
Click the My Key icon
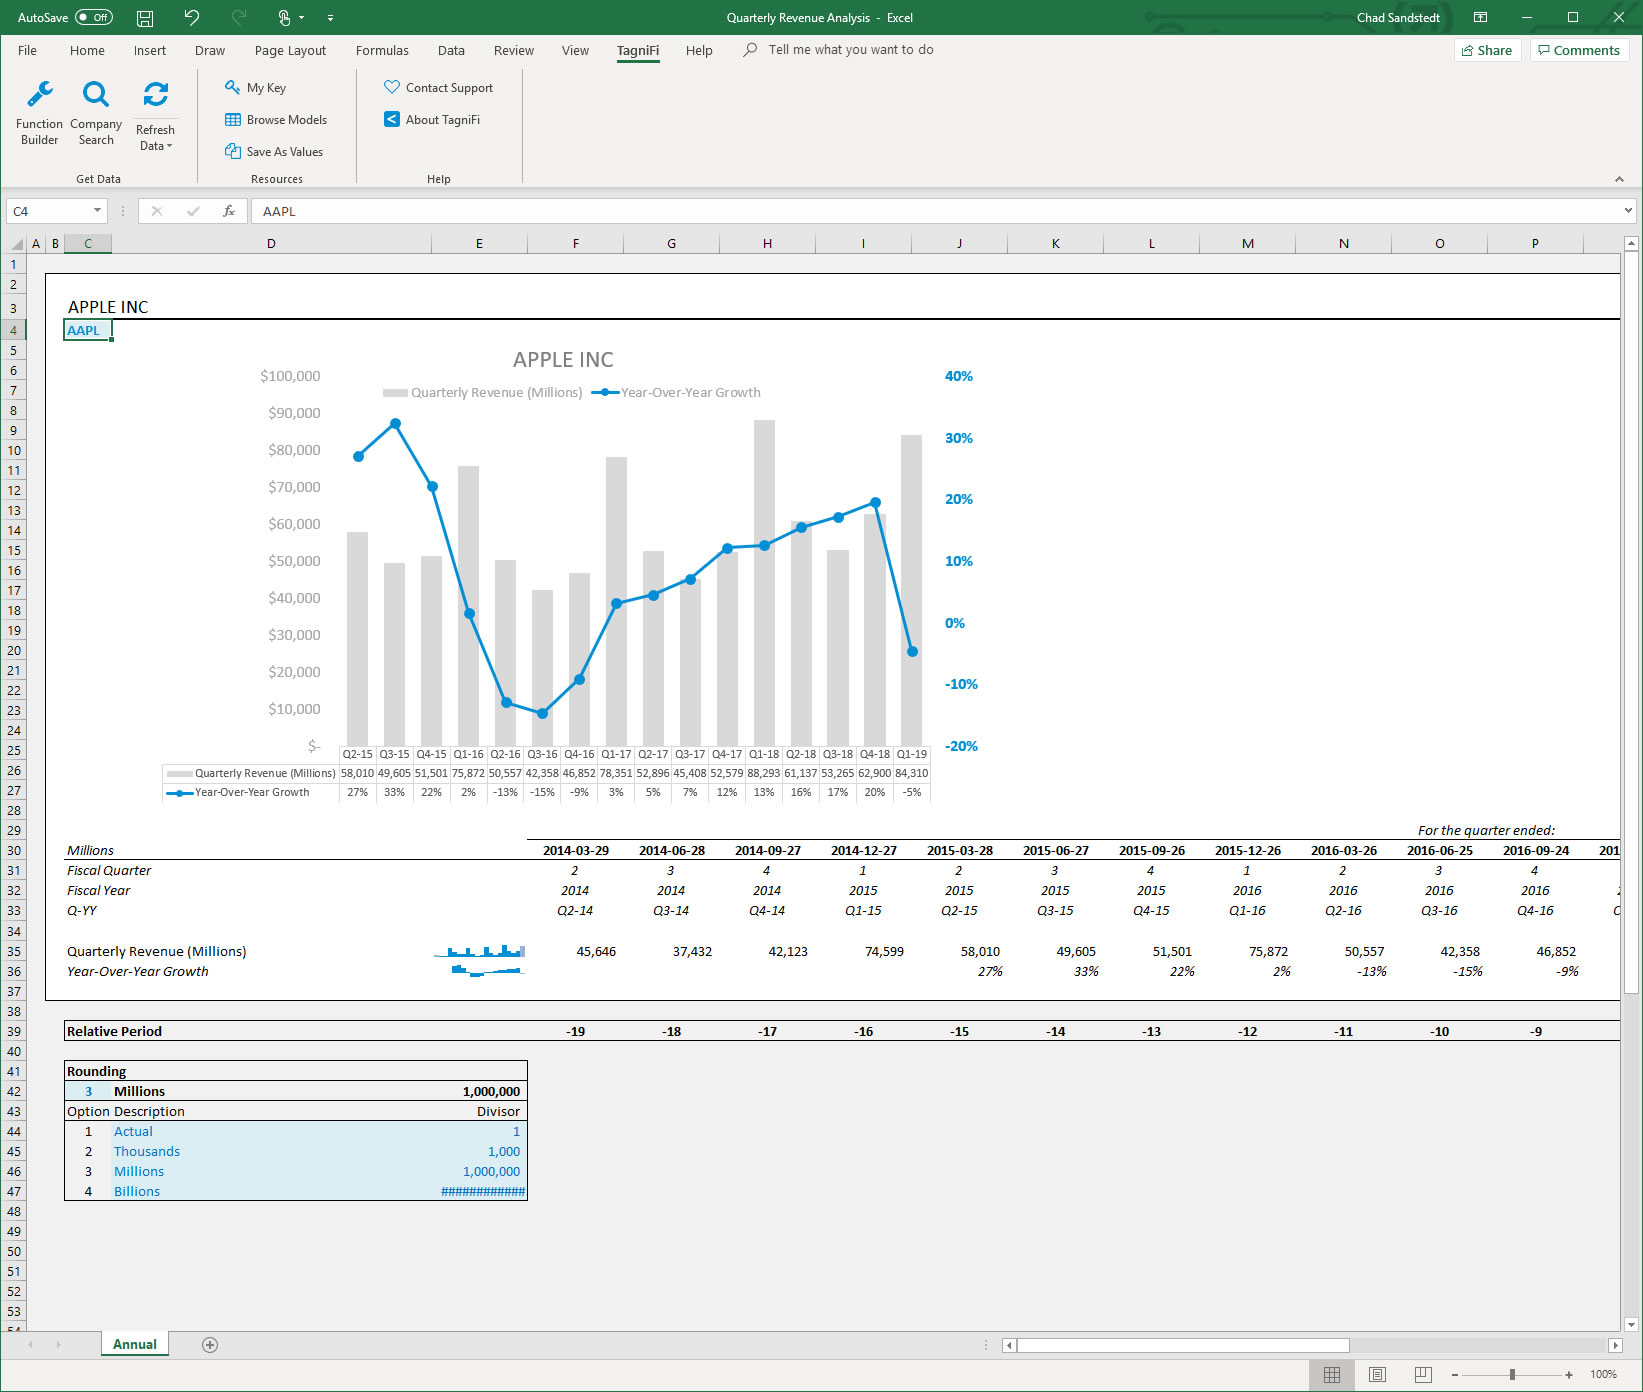(232, 88)
